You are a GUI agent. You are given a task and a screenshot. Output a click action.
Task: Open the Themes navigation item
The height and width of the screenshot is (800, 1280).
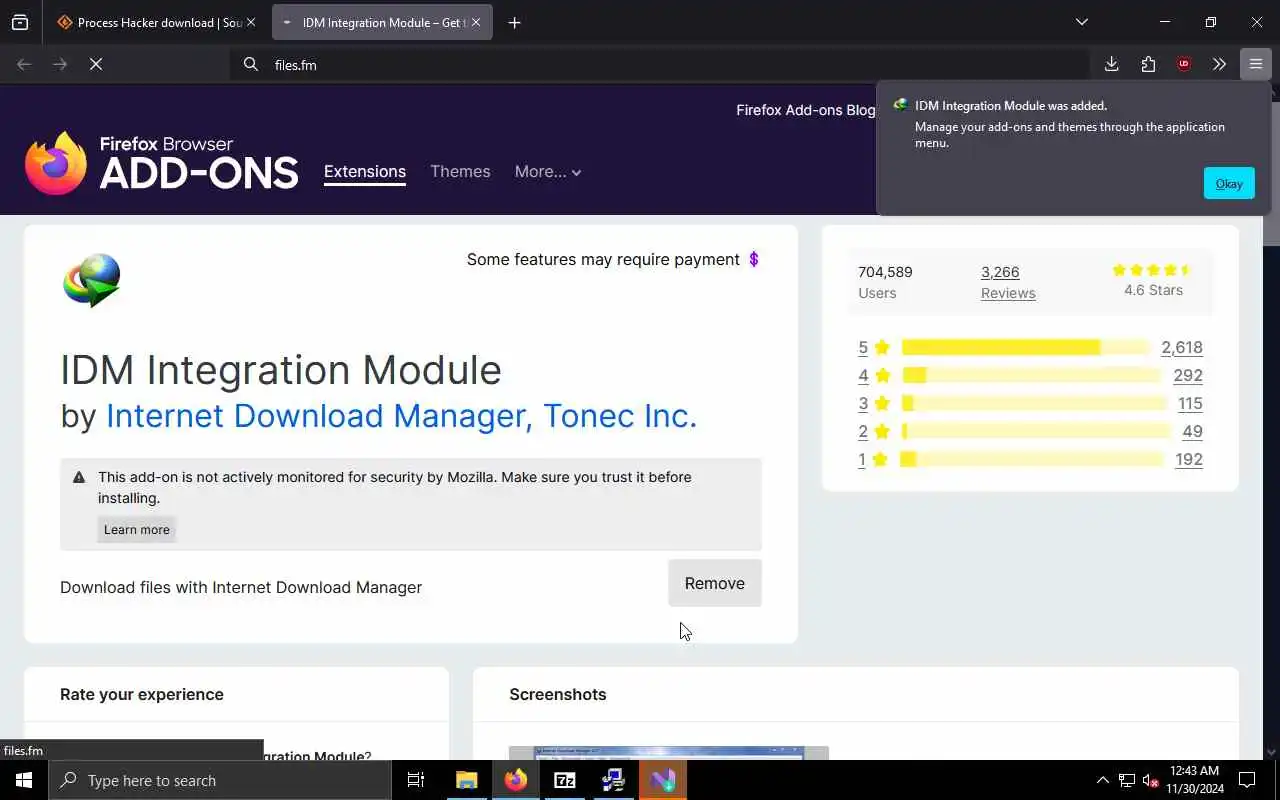460,171
